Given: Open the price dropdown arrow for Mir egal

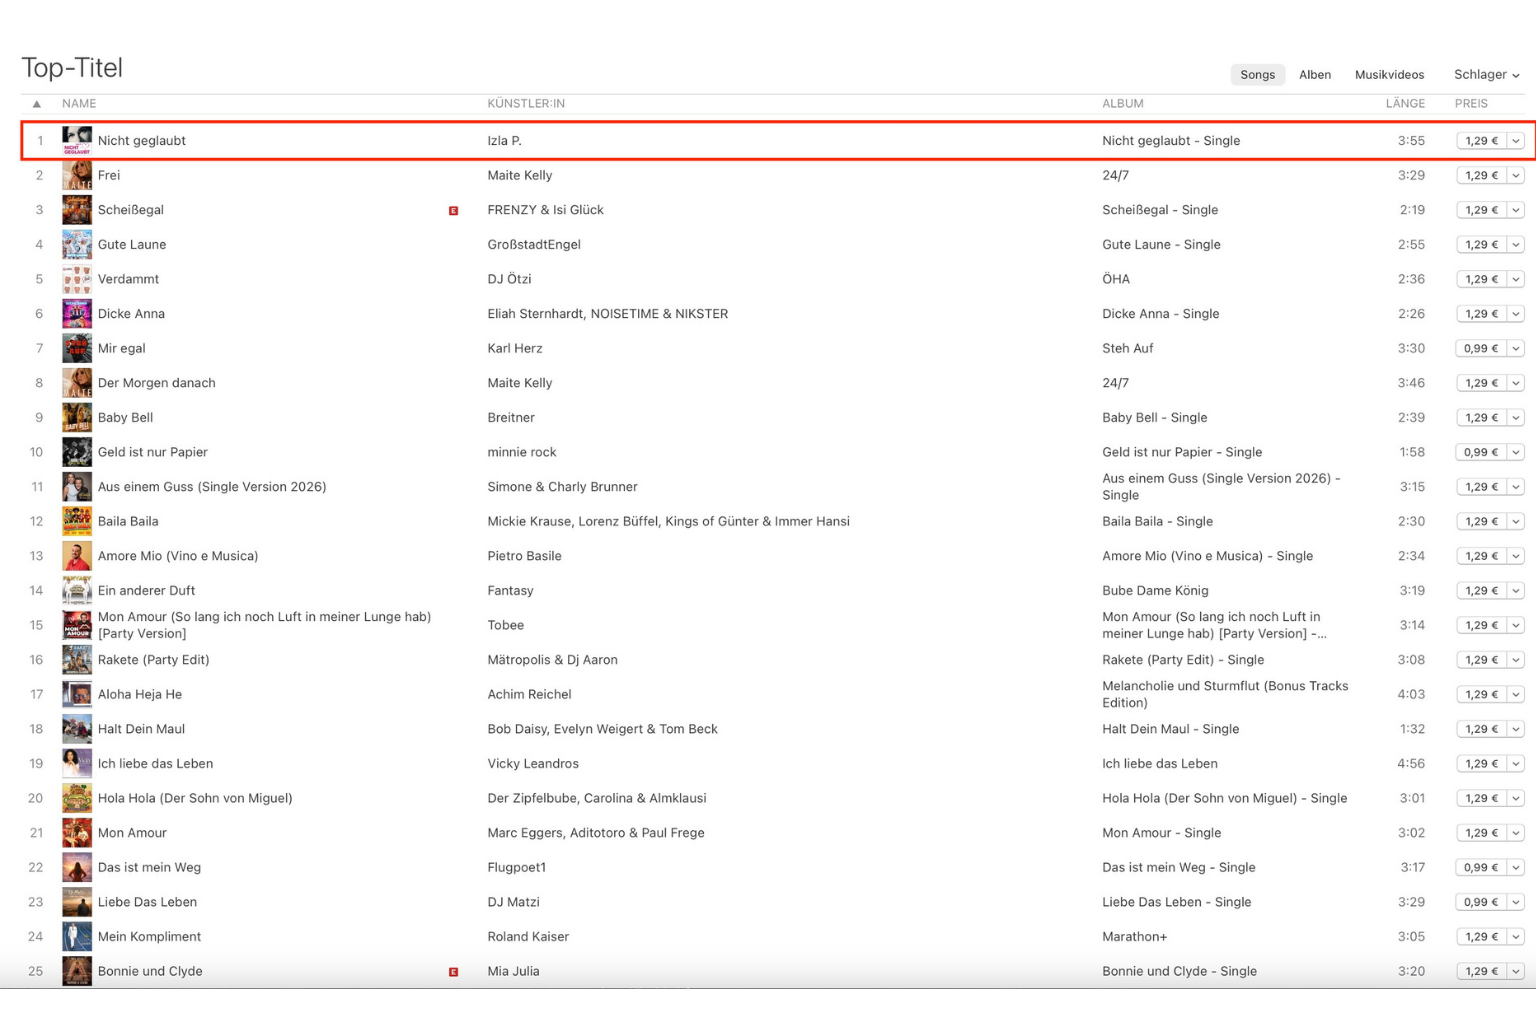Looking at the screenshot, I should click(x=1516, y=349).
